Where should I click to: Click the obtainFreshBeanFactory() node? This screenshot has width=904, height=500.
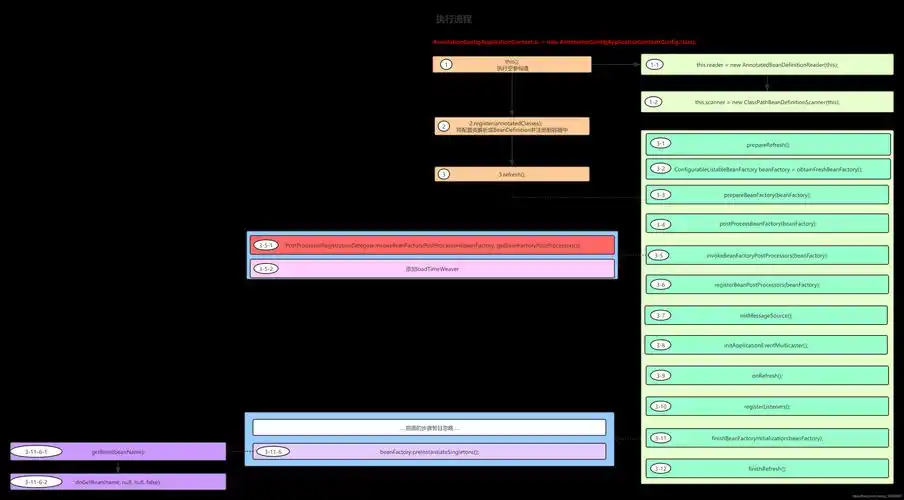[766, 169]
